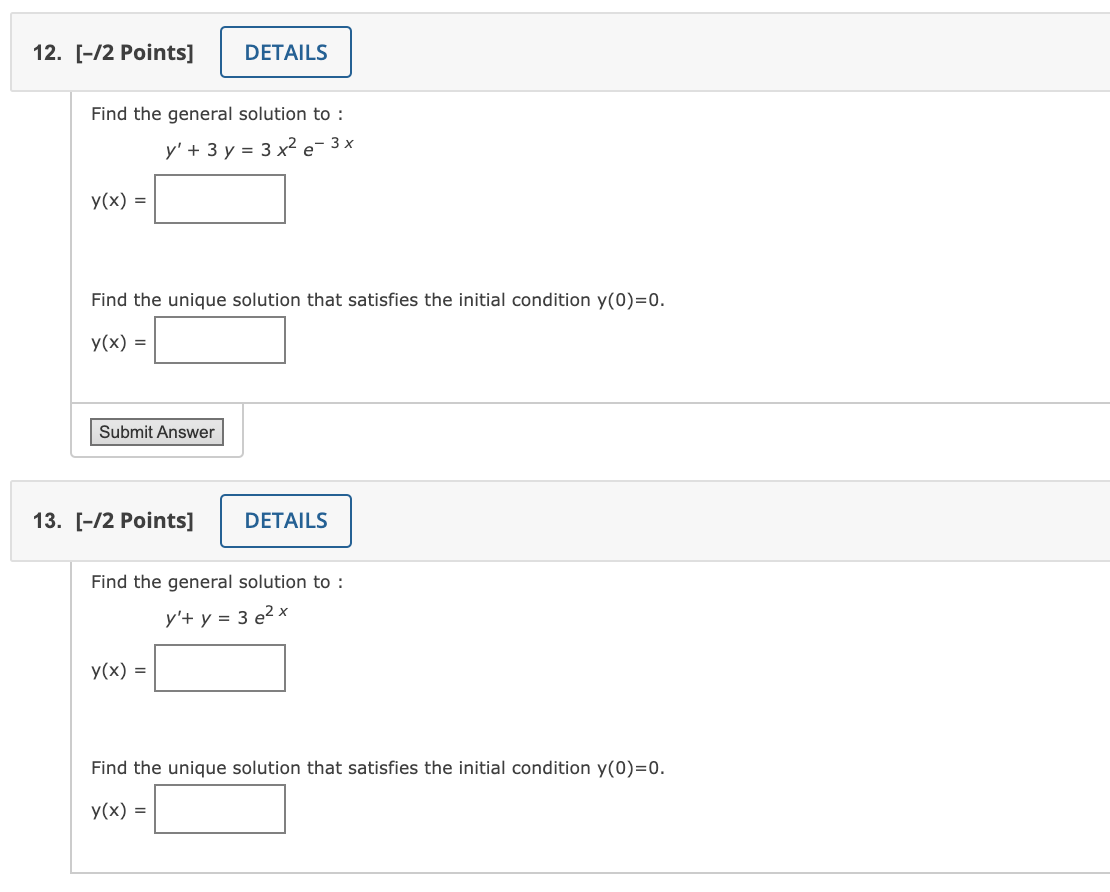1110x892 pixels.
Task: Focus question 13 unique solution input box
Action: point(220,809)
